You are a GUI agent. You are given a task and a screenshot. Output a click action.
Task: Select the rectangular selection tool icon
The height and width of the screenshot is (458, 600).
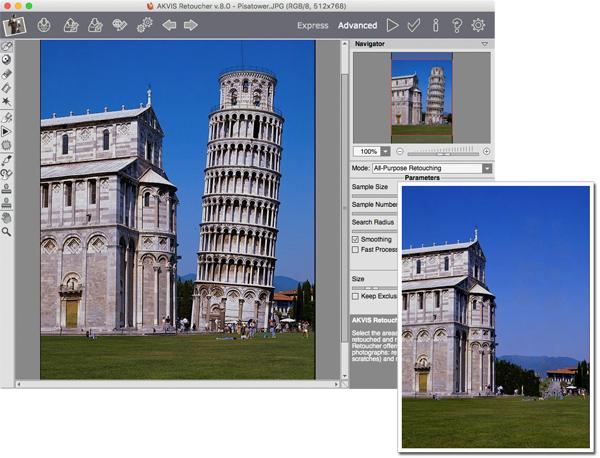[x=7, y=88]
